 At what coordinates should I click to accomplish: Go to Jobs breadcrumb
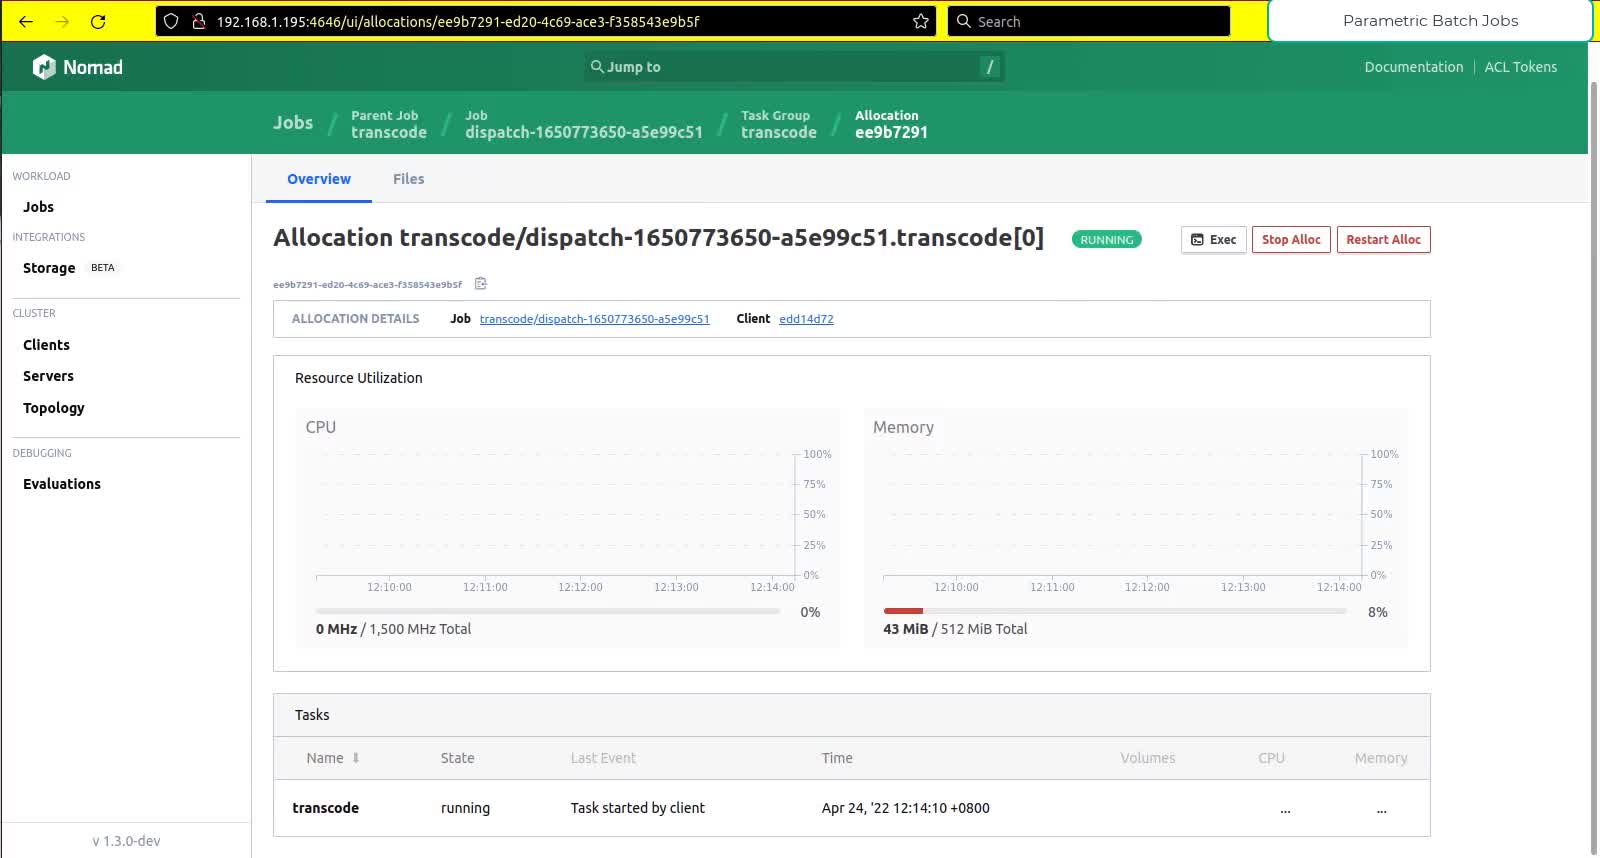(293, 123)
